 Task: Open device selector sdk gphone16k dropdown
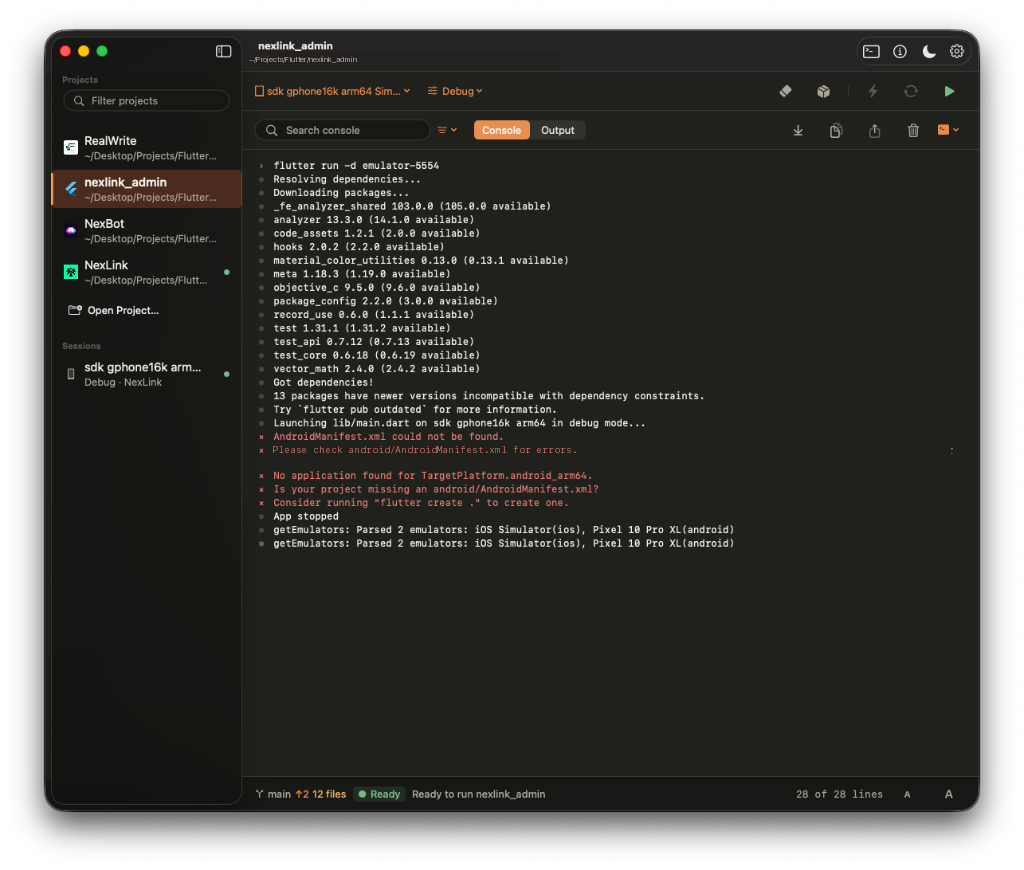[332, 91]
